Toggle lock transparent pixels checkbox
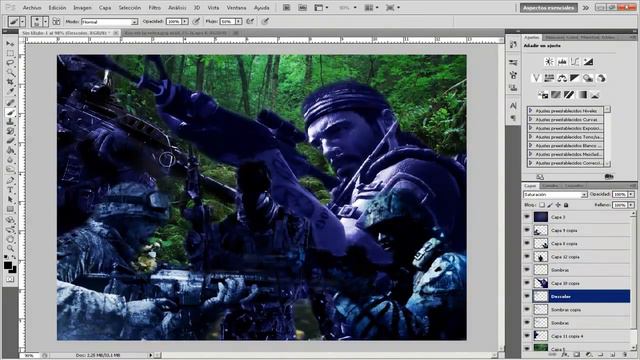Screen dimensions: 640x360 click(542, 205)
